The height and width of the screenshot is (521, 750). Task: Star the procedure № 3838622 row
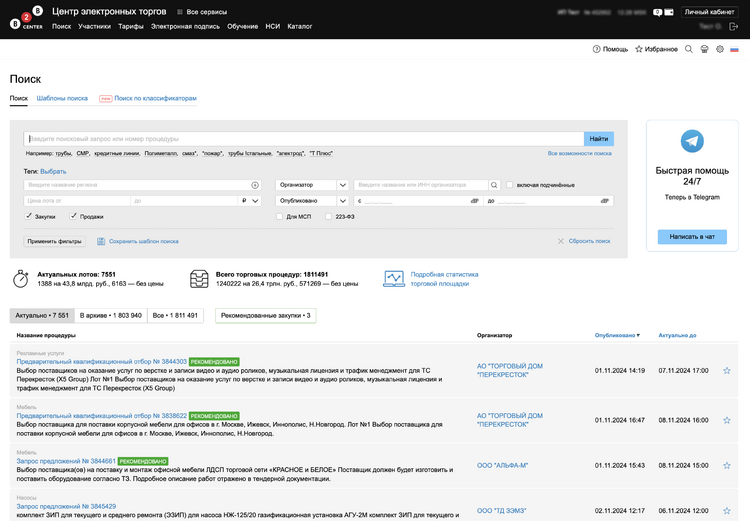727,420
